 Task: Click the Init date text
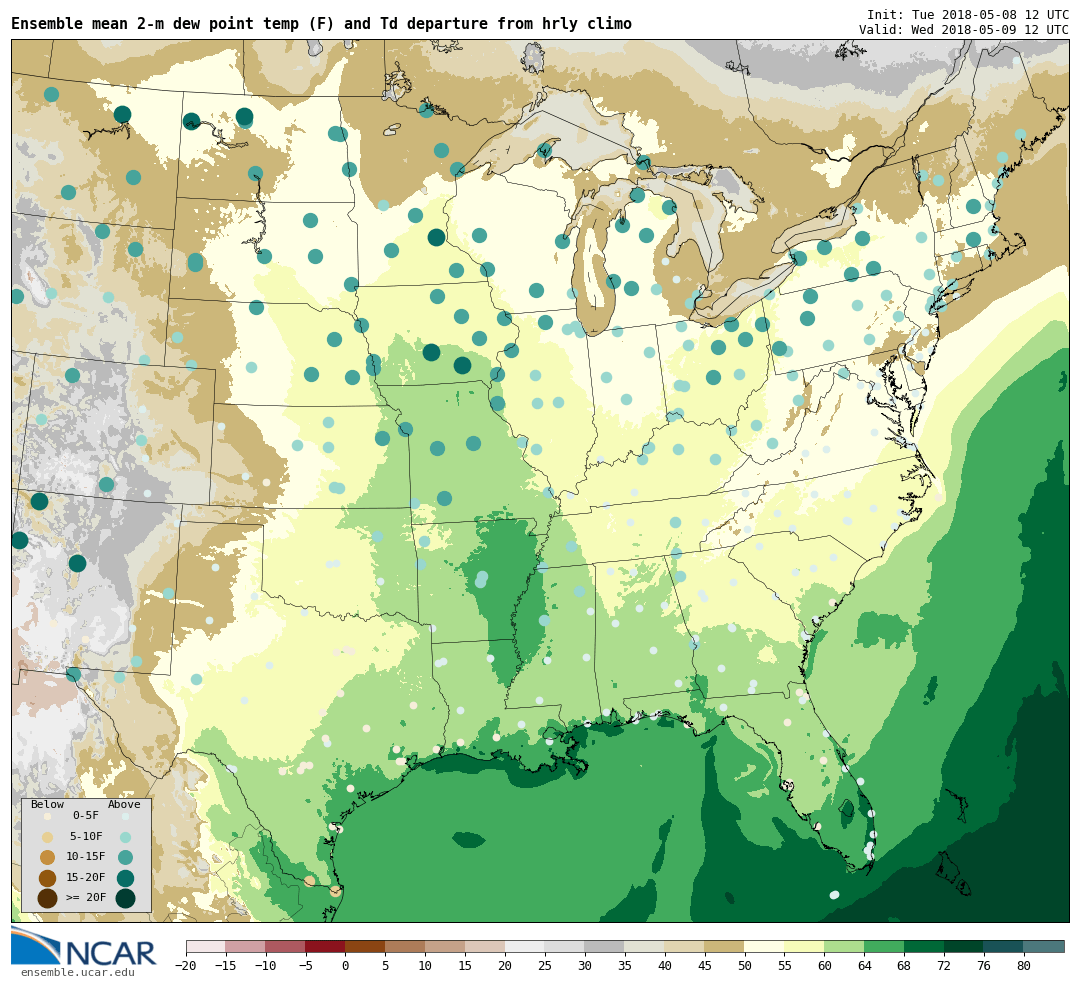(x=967, y=15)
